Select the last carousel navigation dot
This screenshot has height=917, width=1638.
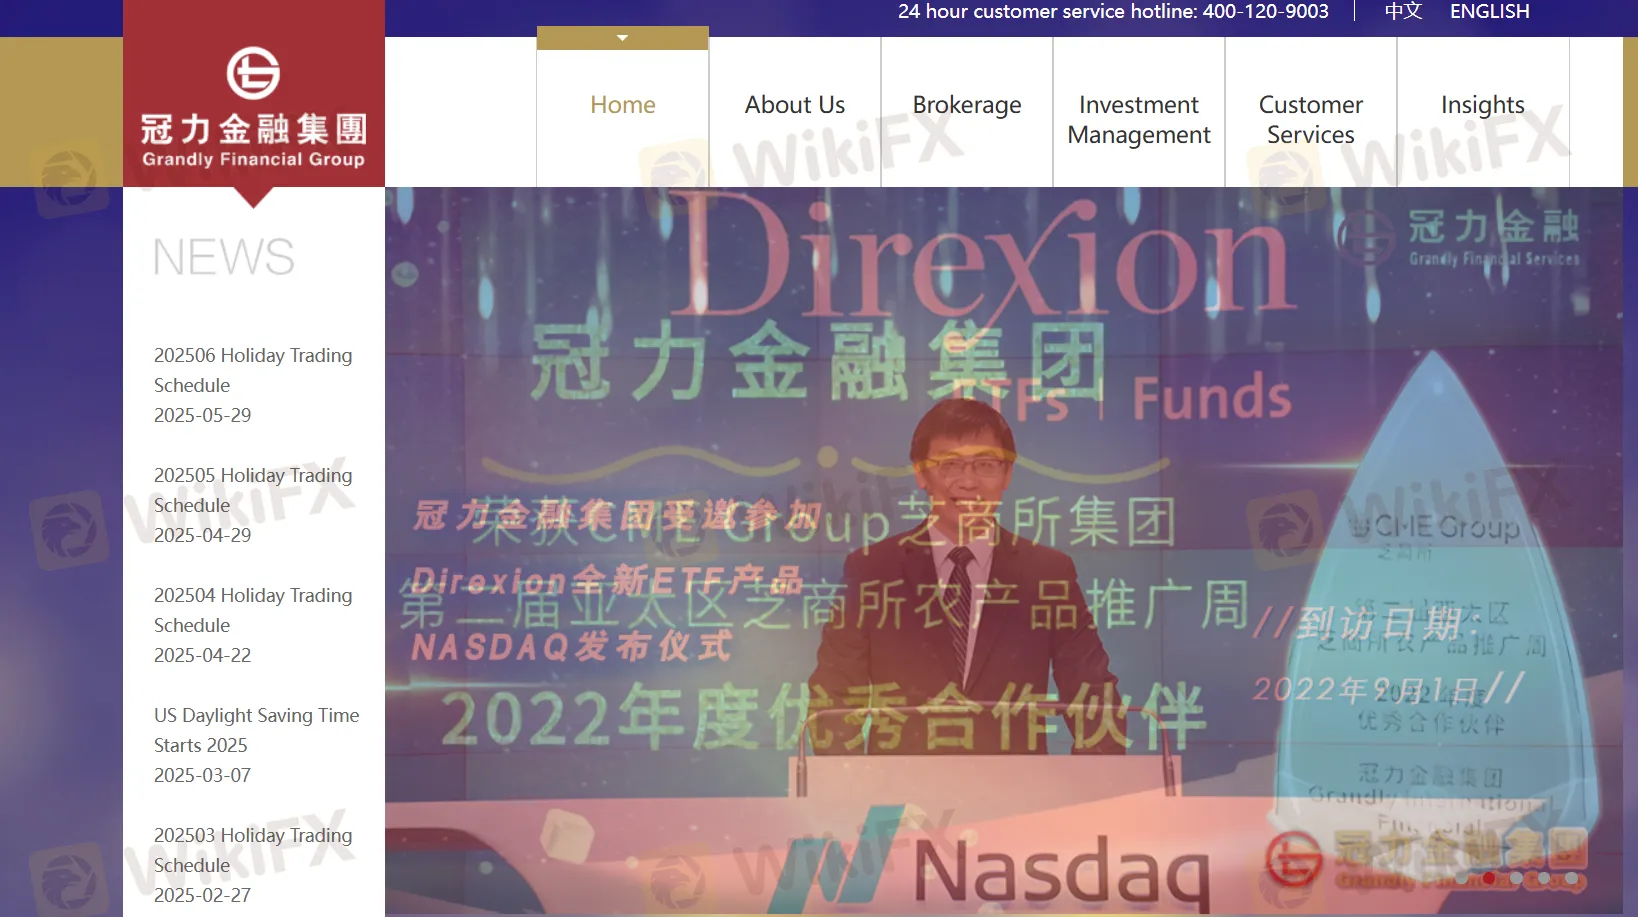(x=1571, y=878)
